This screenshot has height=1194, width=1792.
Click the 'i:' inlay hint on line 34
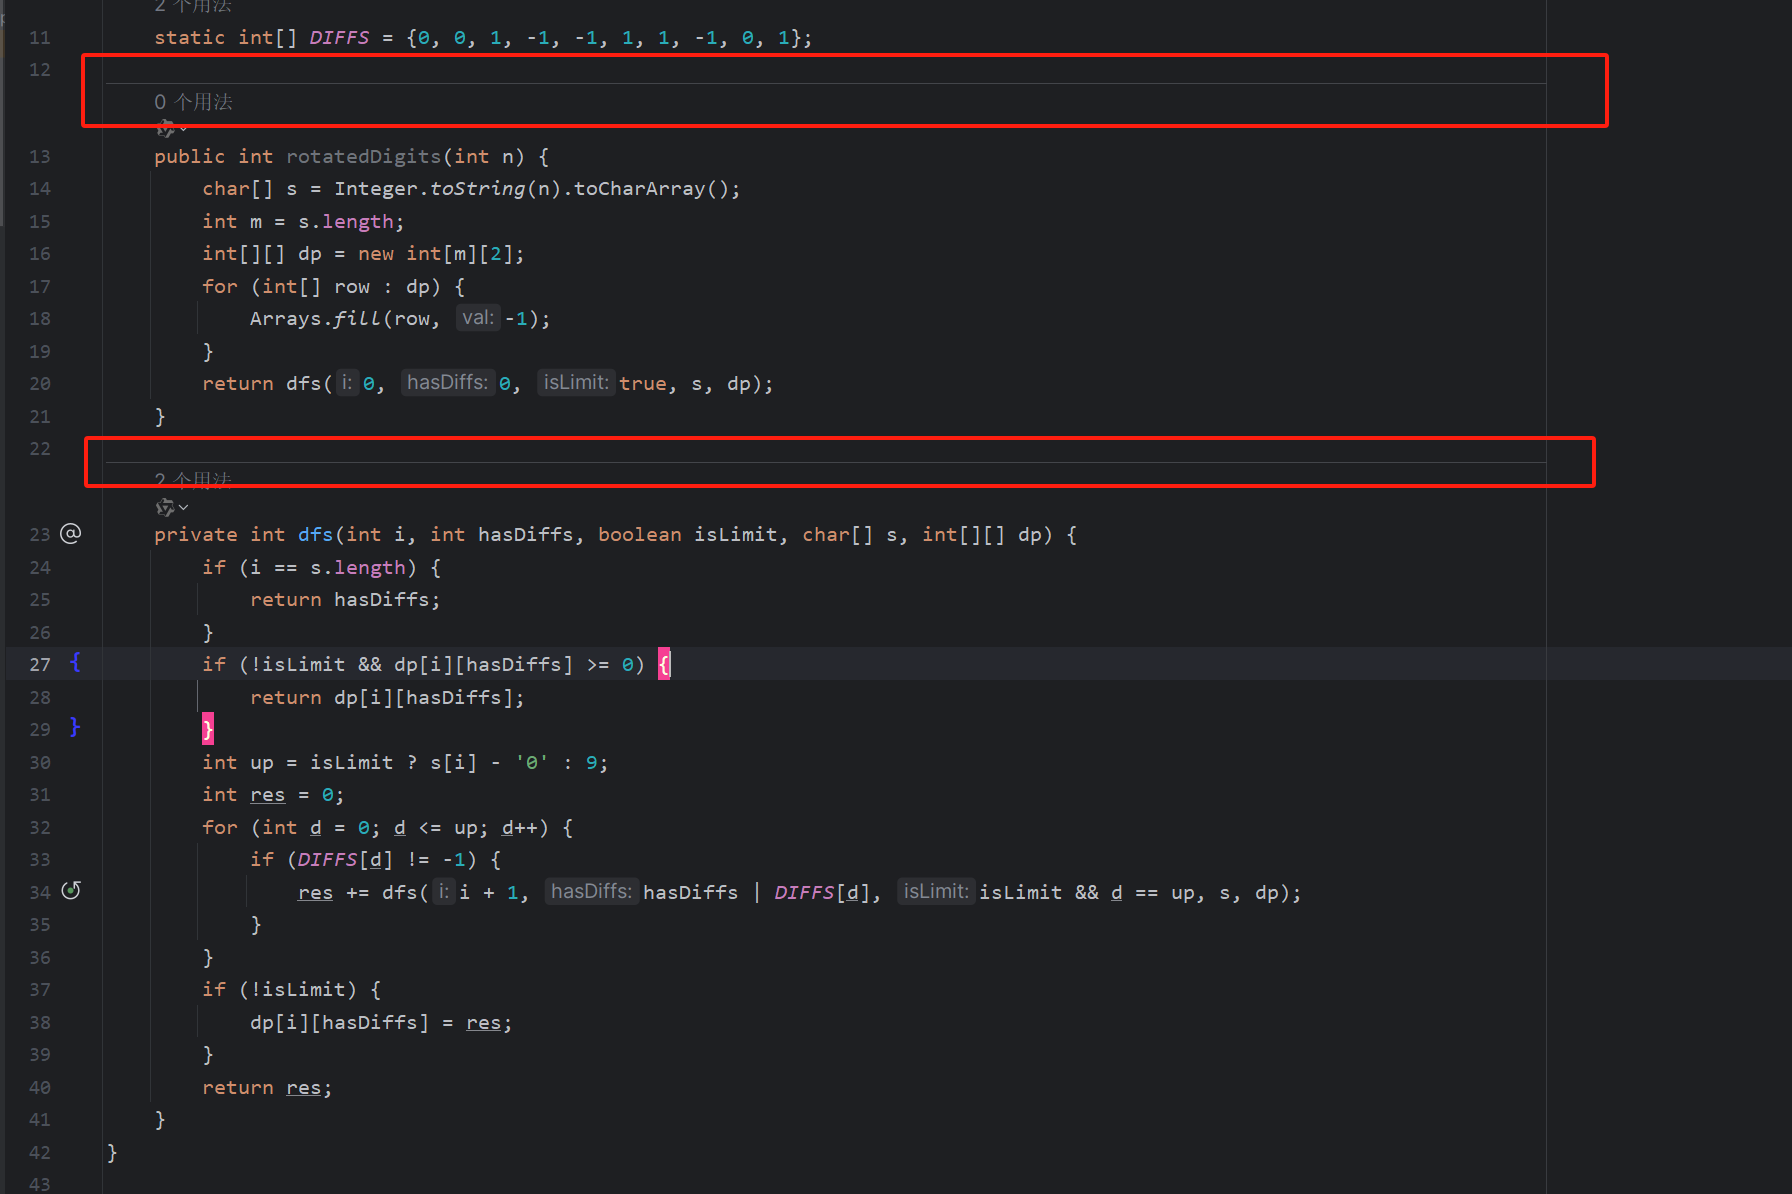(444, 892)
